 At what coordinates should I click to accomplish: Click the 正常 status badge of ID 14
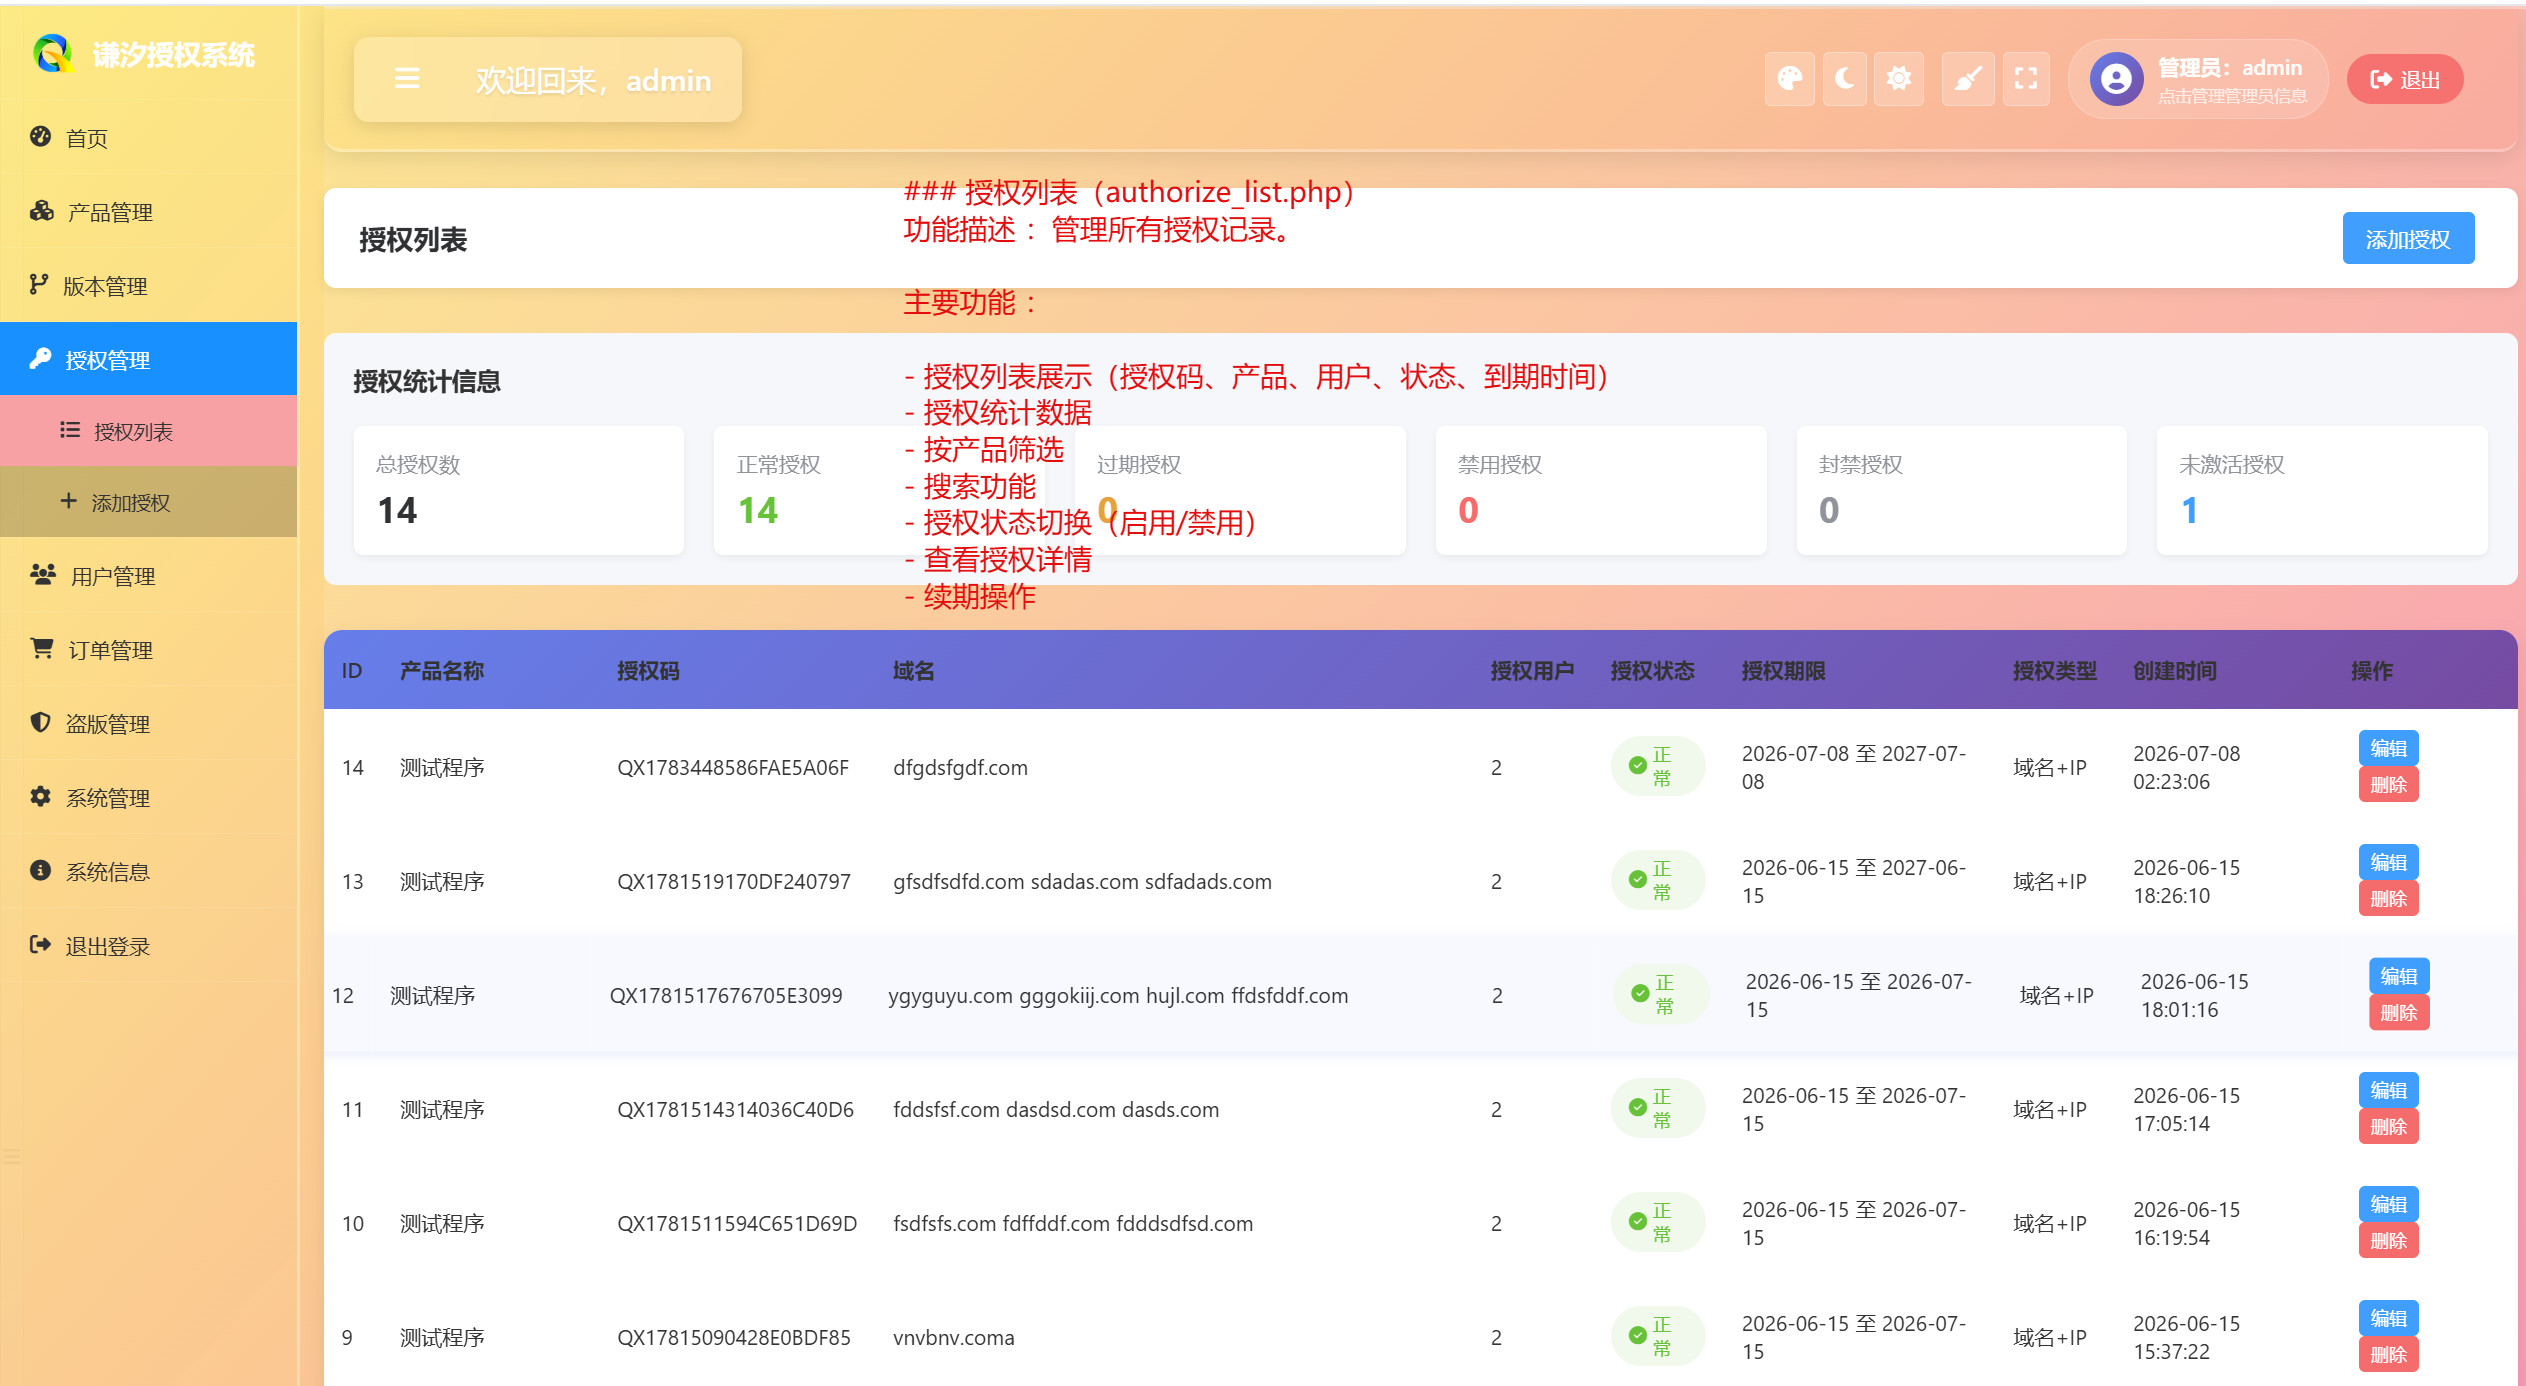(1657, 767)
